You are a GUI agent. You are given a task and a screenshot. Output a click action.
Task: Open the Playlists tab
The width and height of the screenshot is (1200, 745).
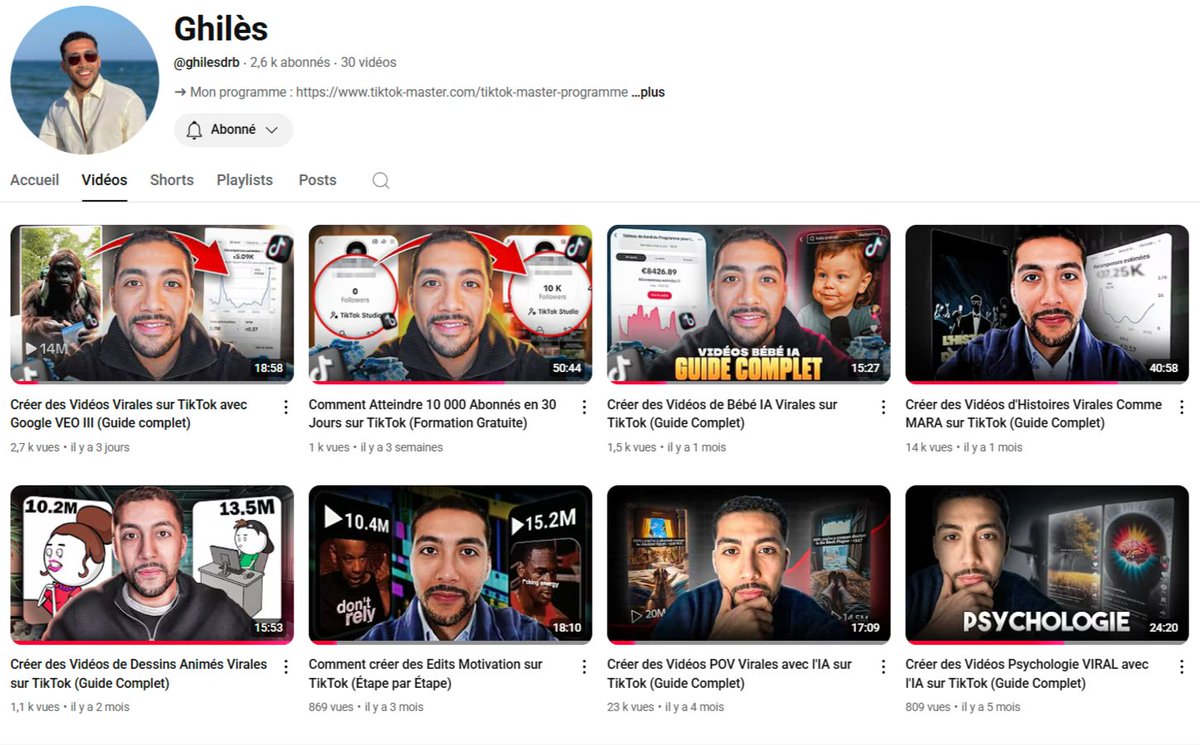[x=245, y=180]
